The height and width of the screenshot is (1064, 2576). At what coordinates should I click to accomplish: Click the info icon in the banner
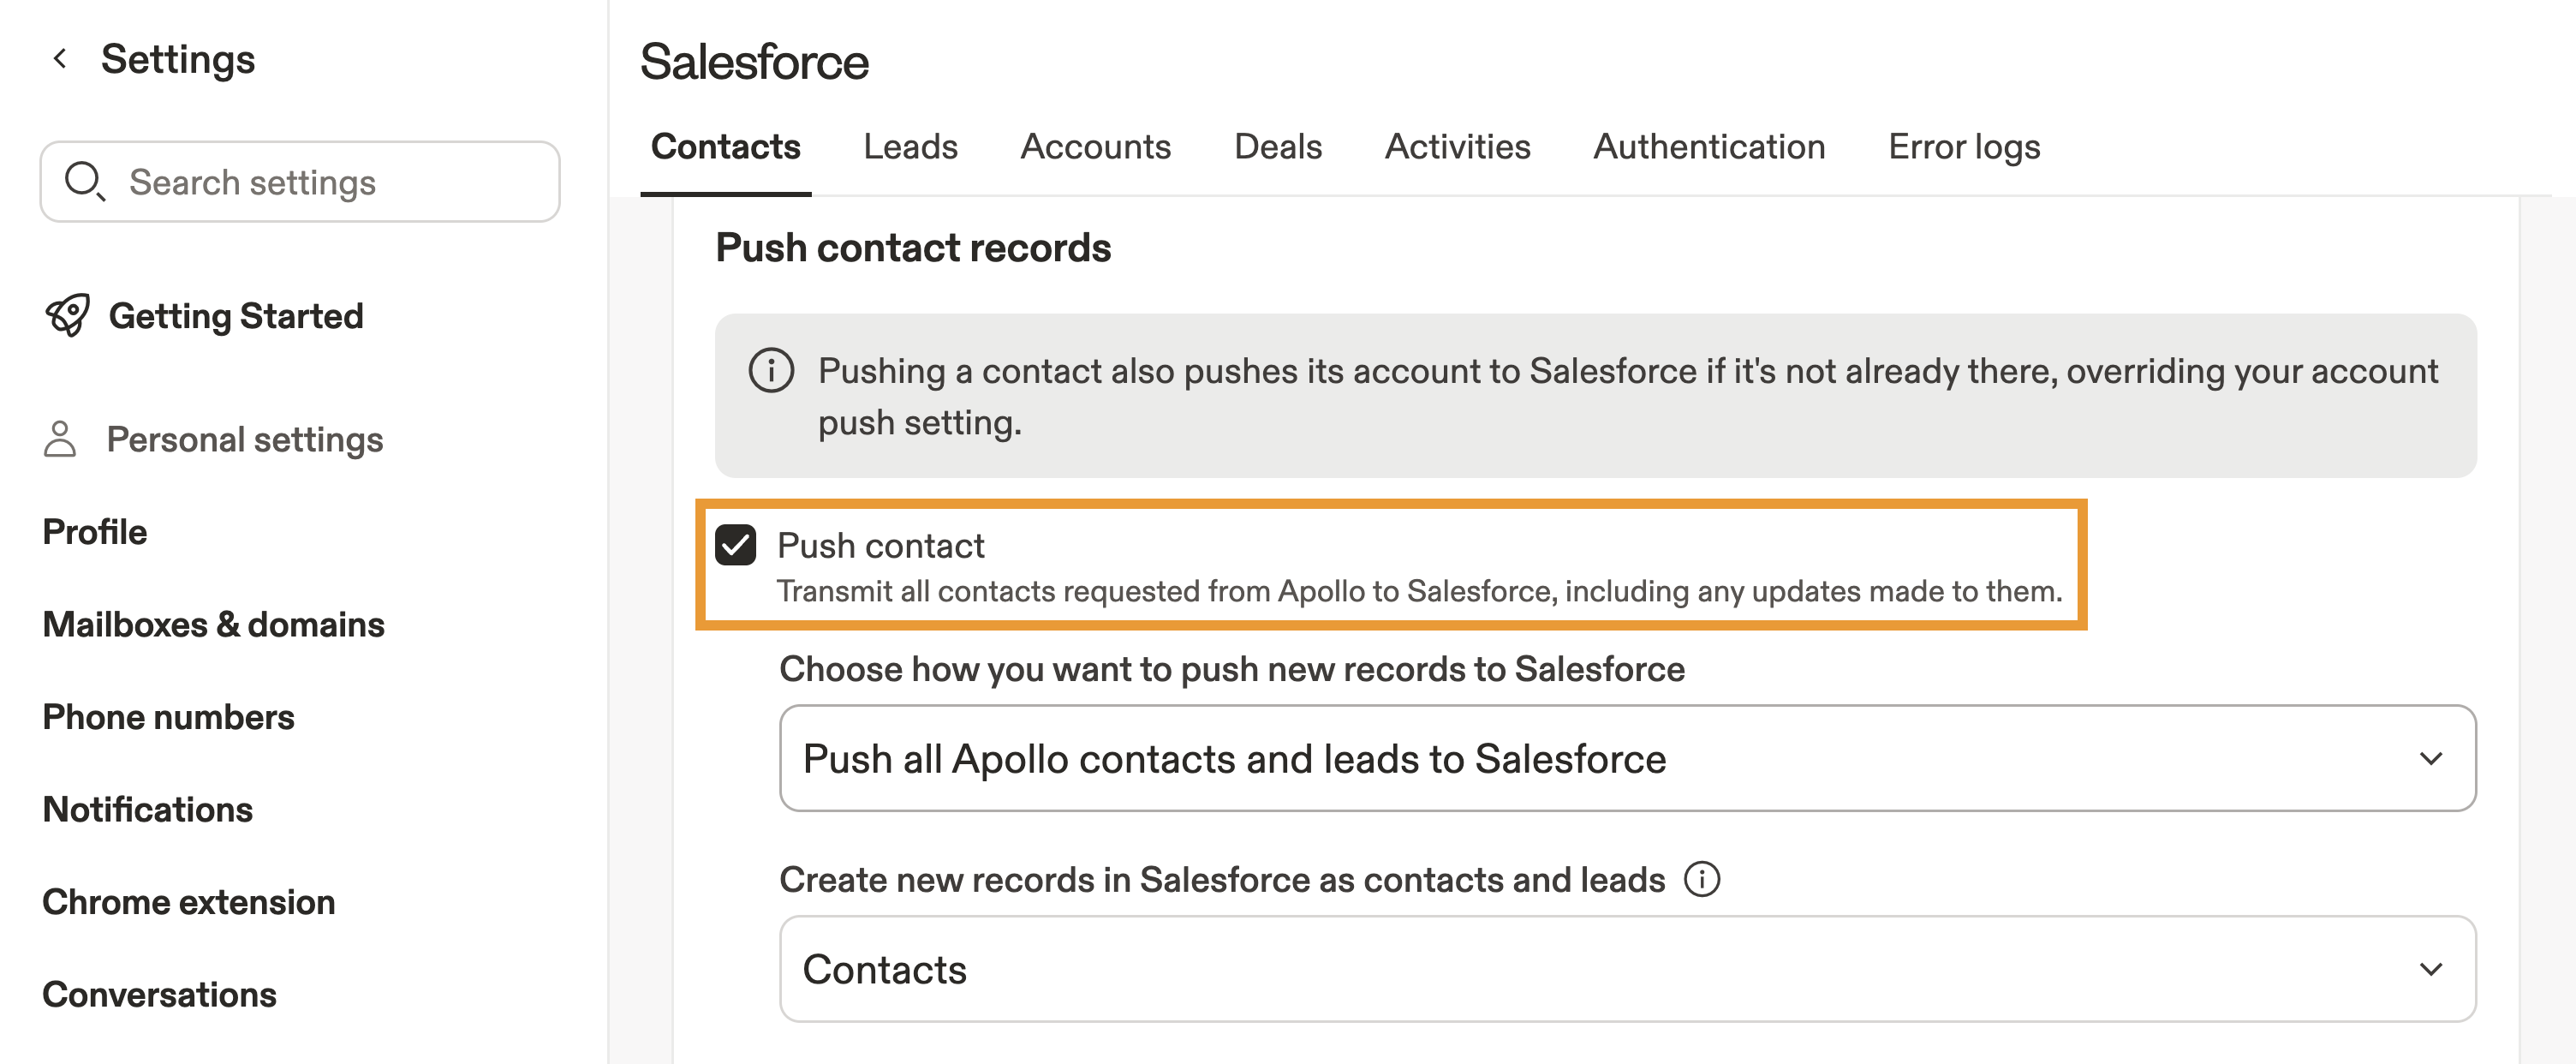click(x=771, y=371)
